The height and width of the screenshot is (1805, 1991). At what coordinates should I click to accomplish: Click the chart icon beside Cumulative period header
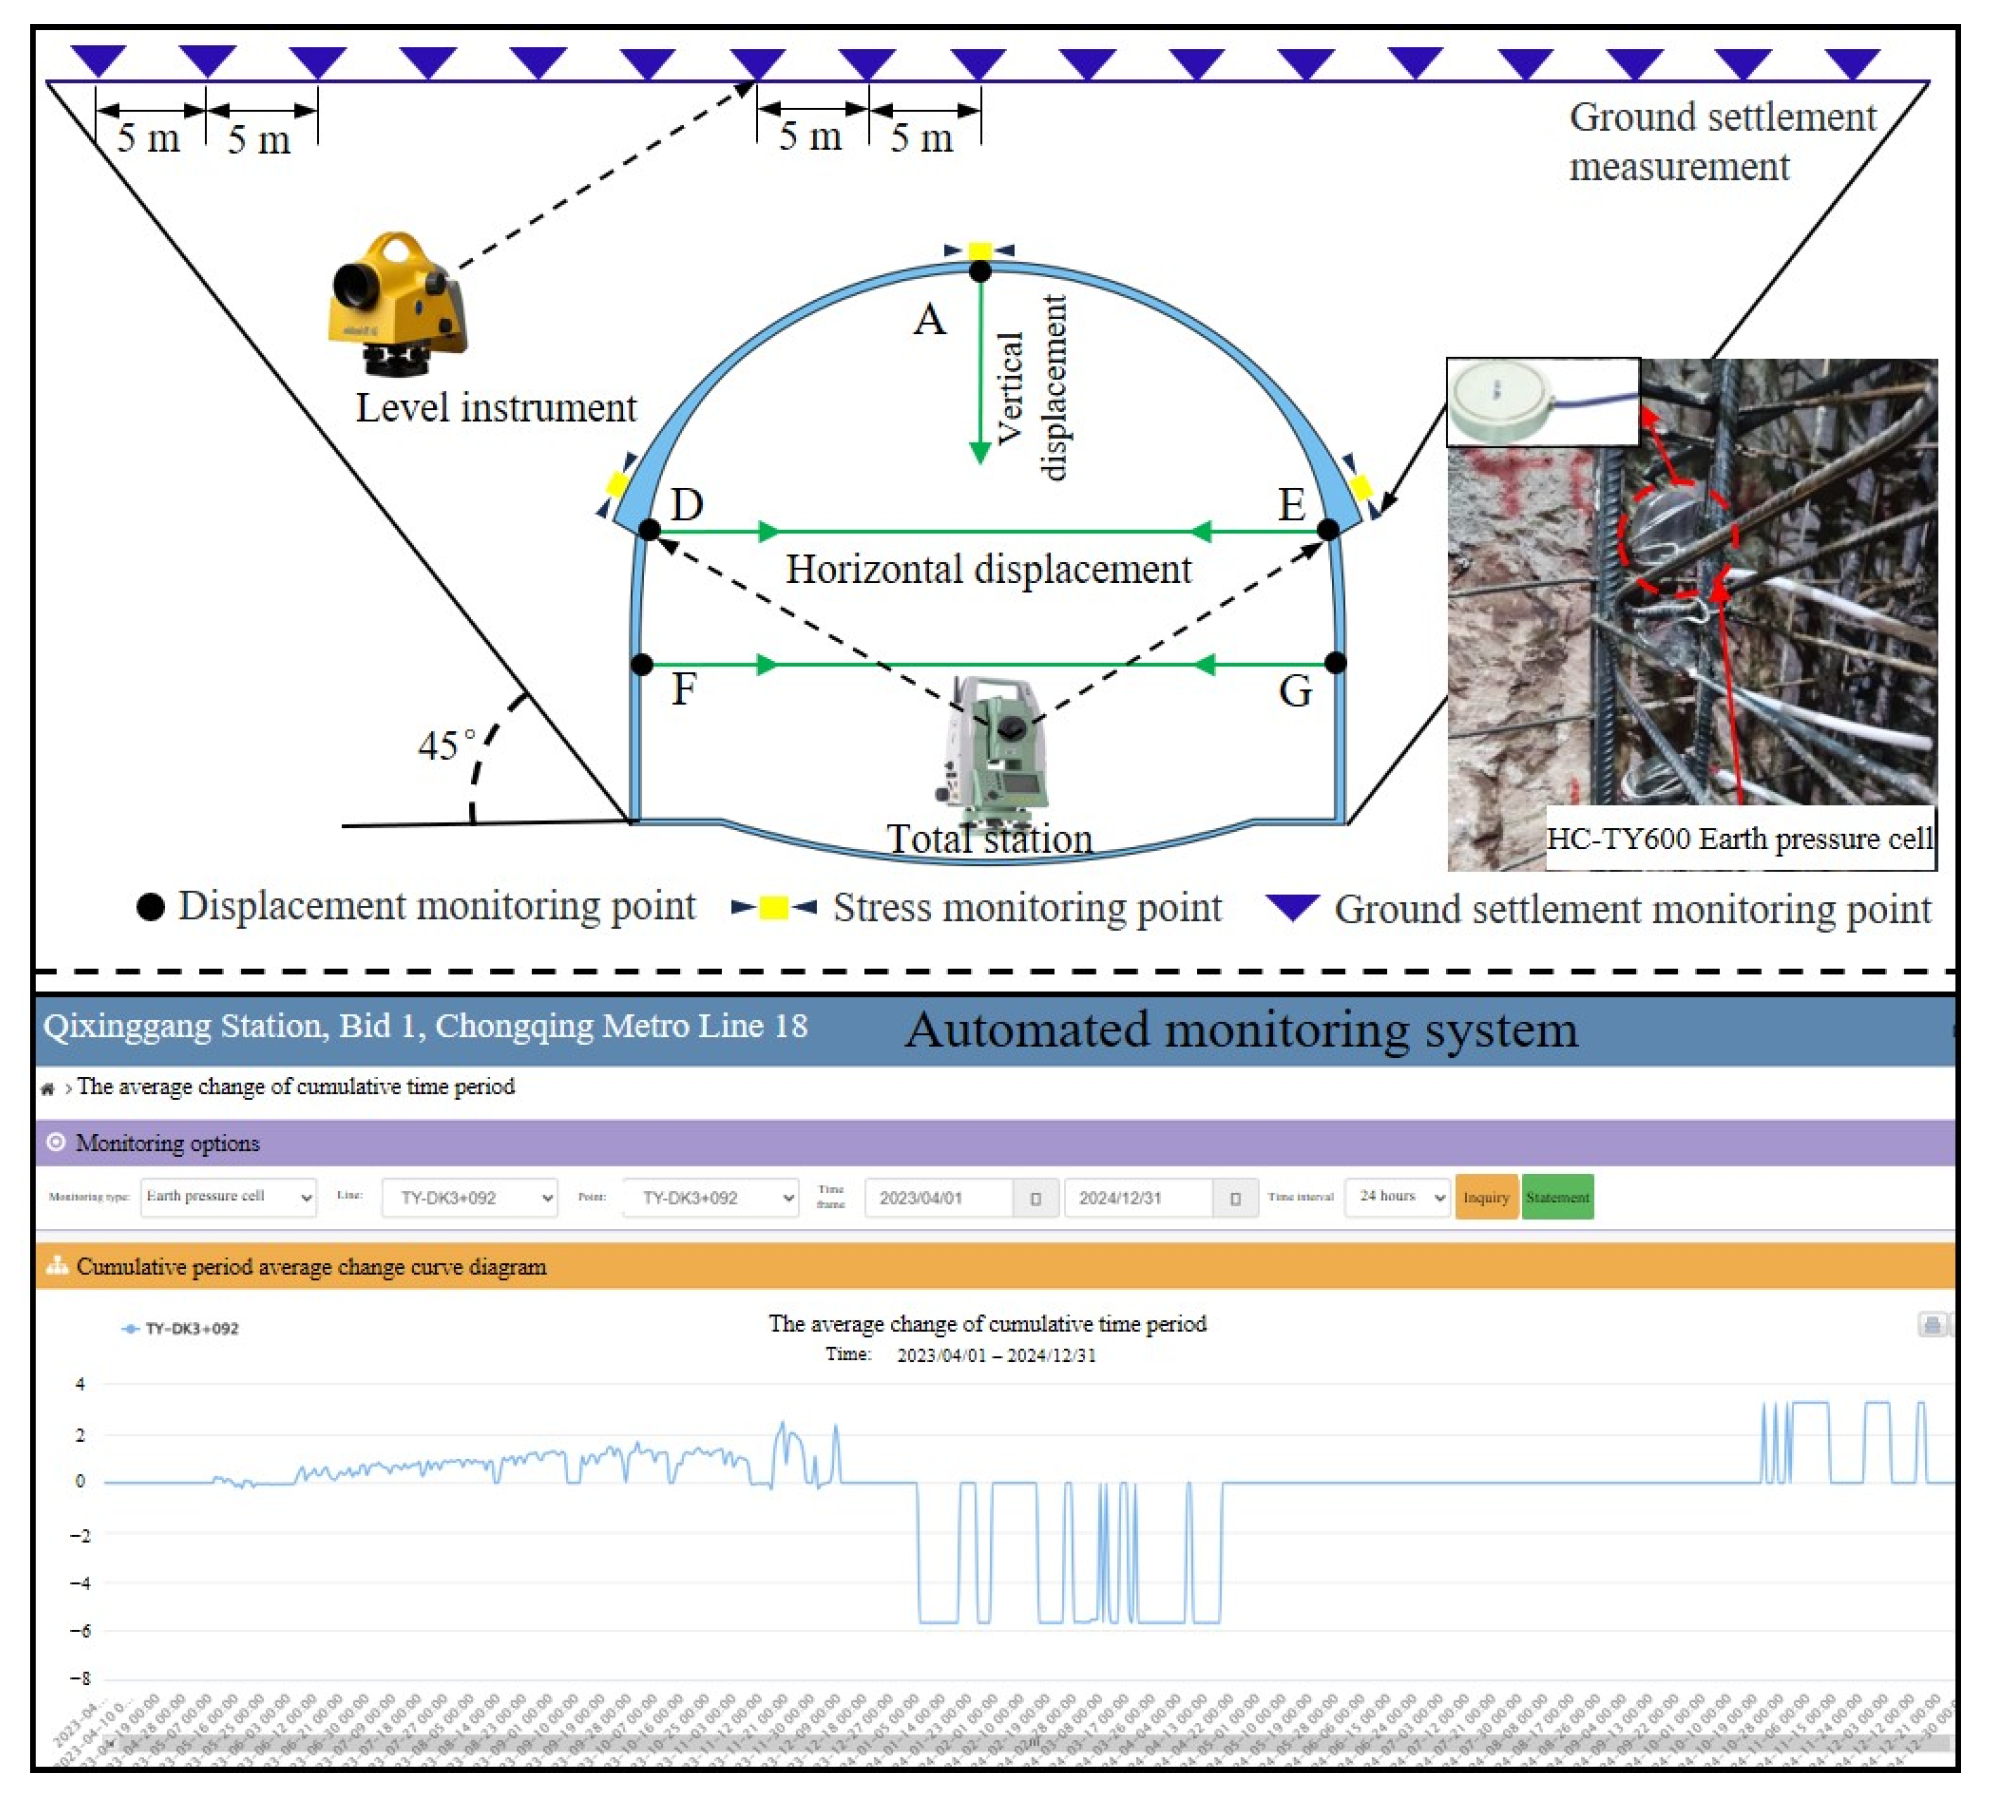(57, 1265)
